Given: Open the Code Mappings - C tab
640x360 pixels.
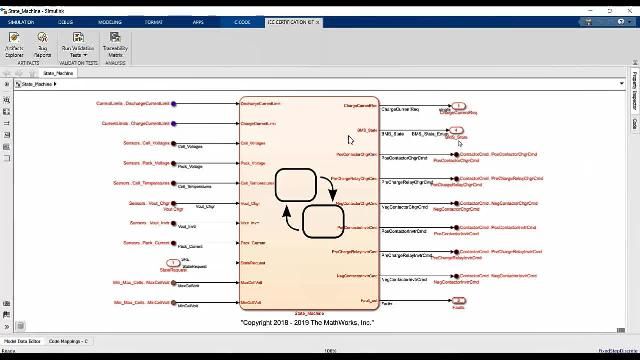Looking at the screenshot, I should point(68,341).
